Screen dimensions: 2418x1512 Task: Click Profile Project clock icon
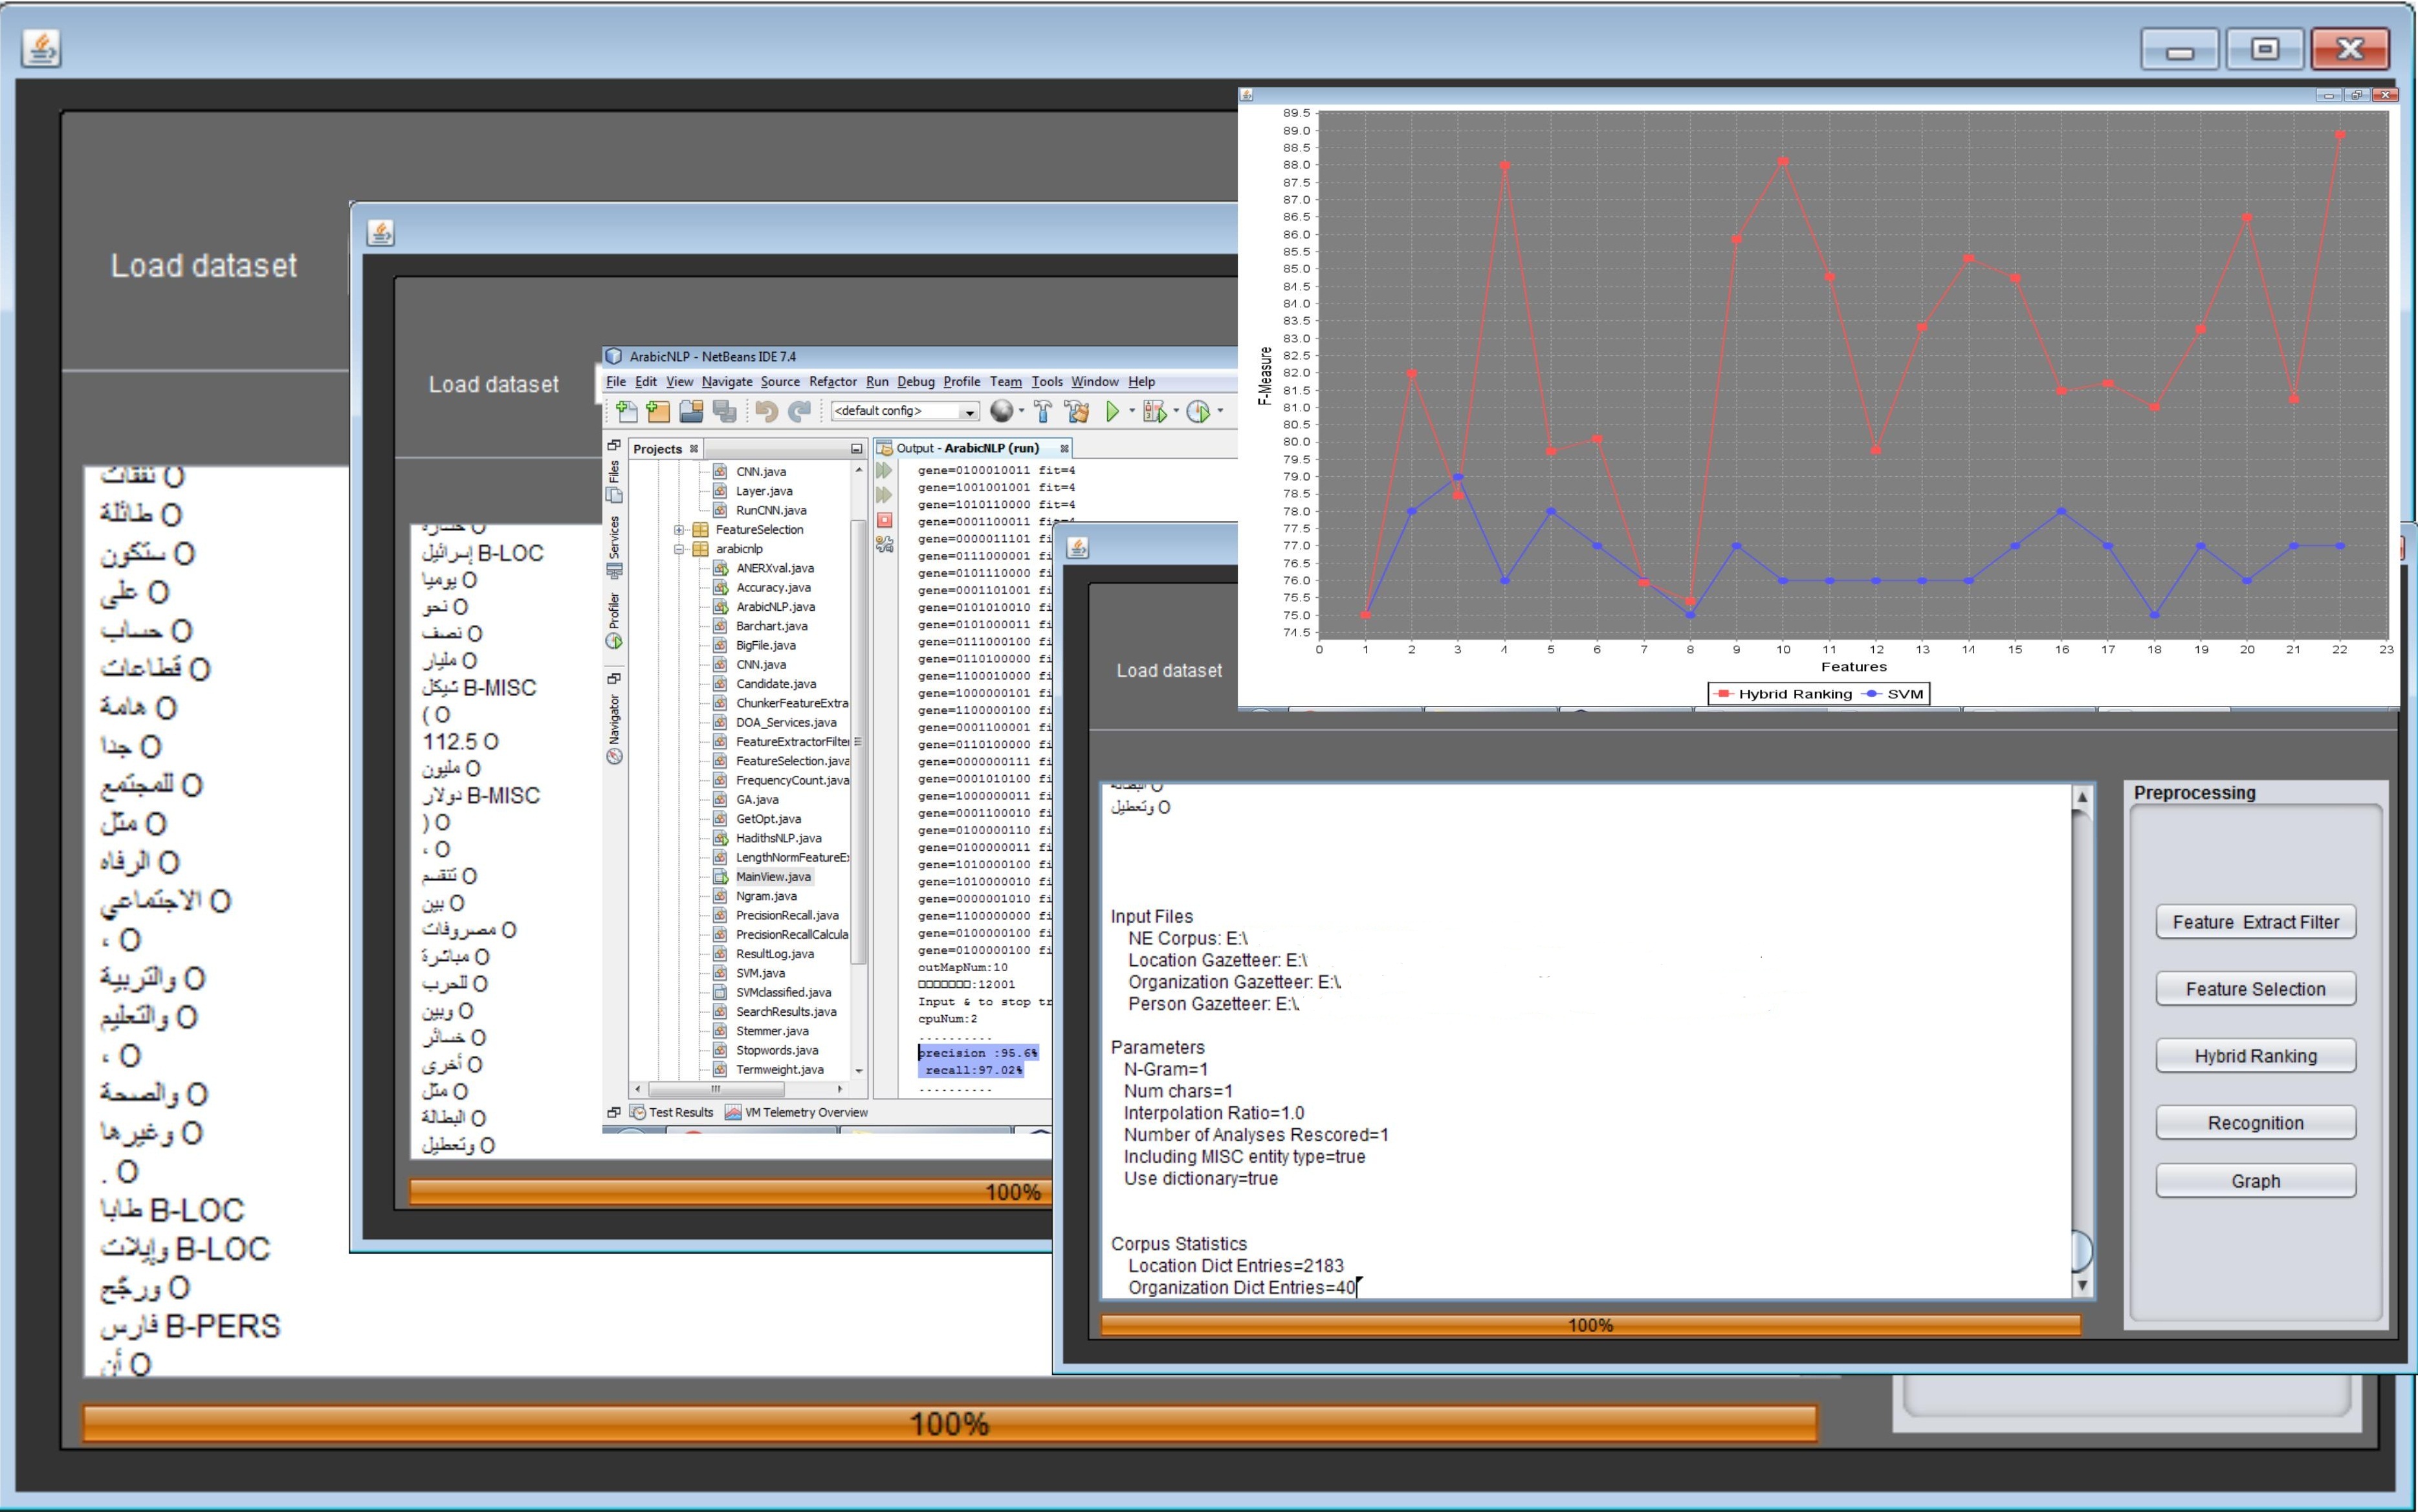tap(1198, 411)
